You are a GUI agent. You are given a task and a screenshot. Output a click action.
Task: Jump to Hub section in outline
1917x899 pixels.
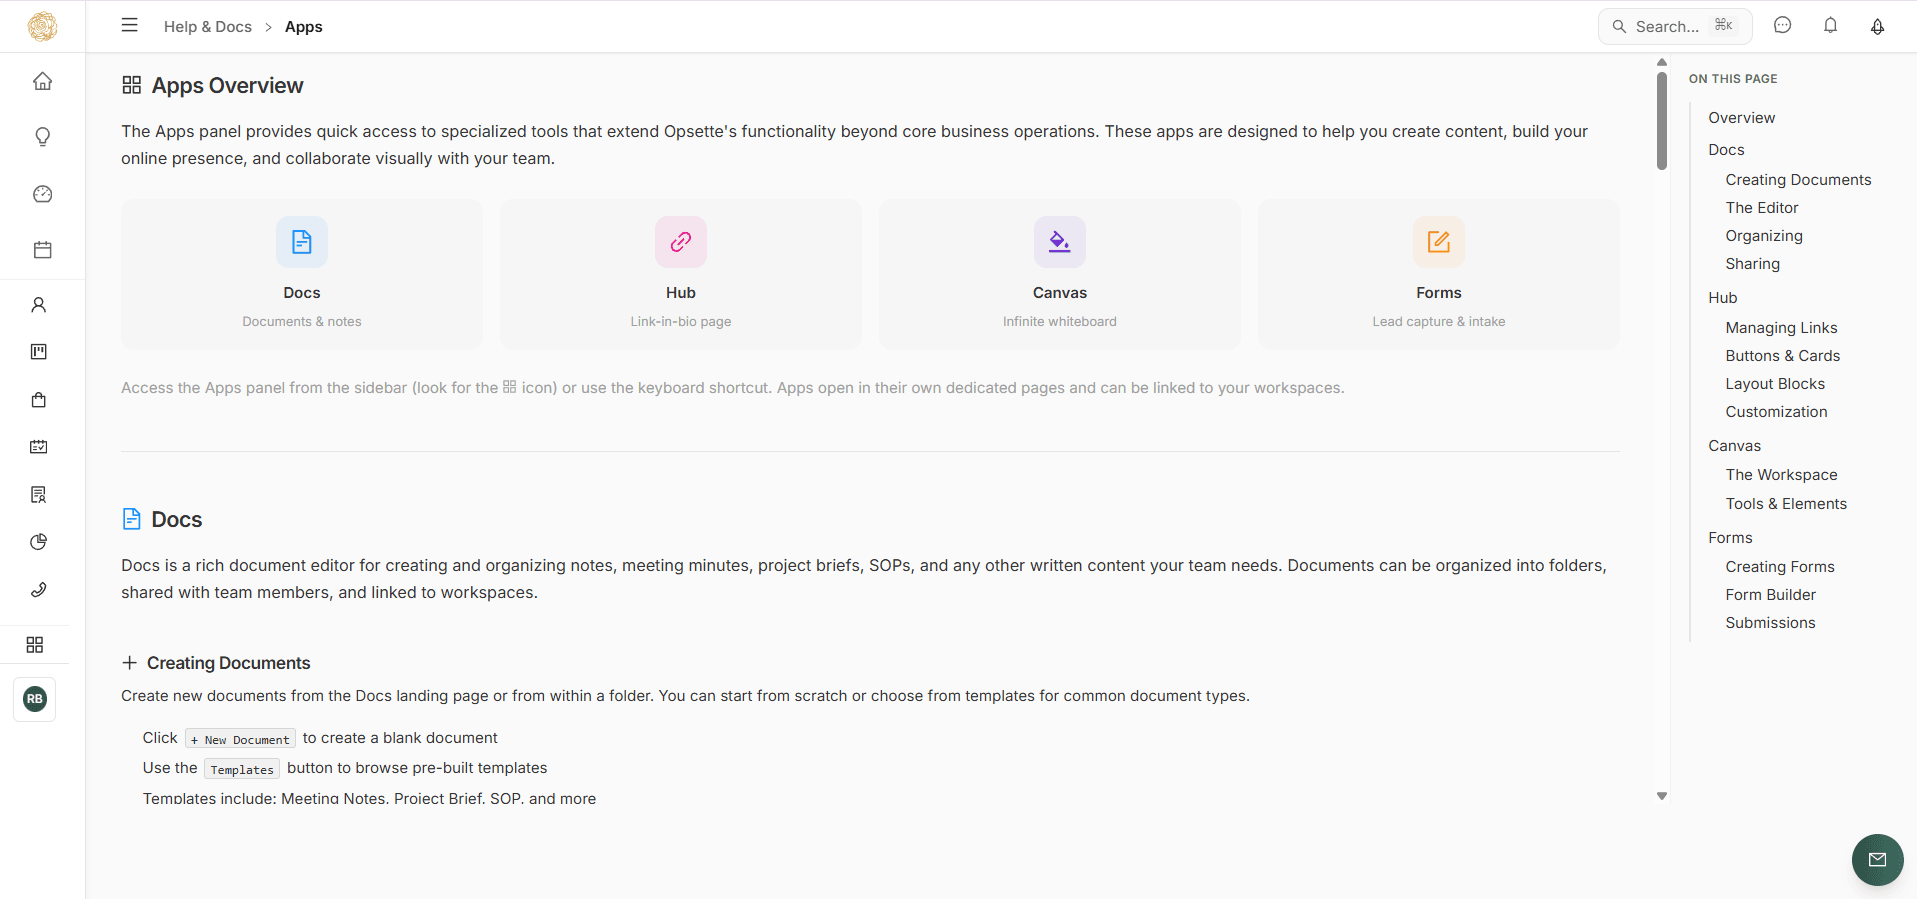click(x=1723, y=298)
